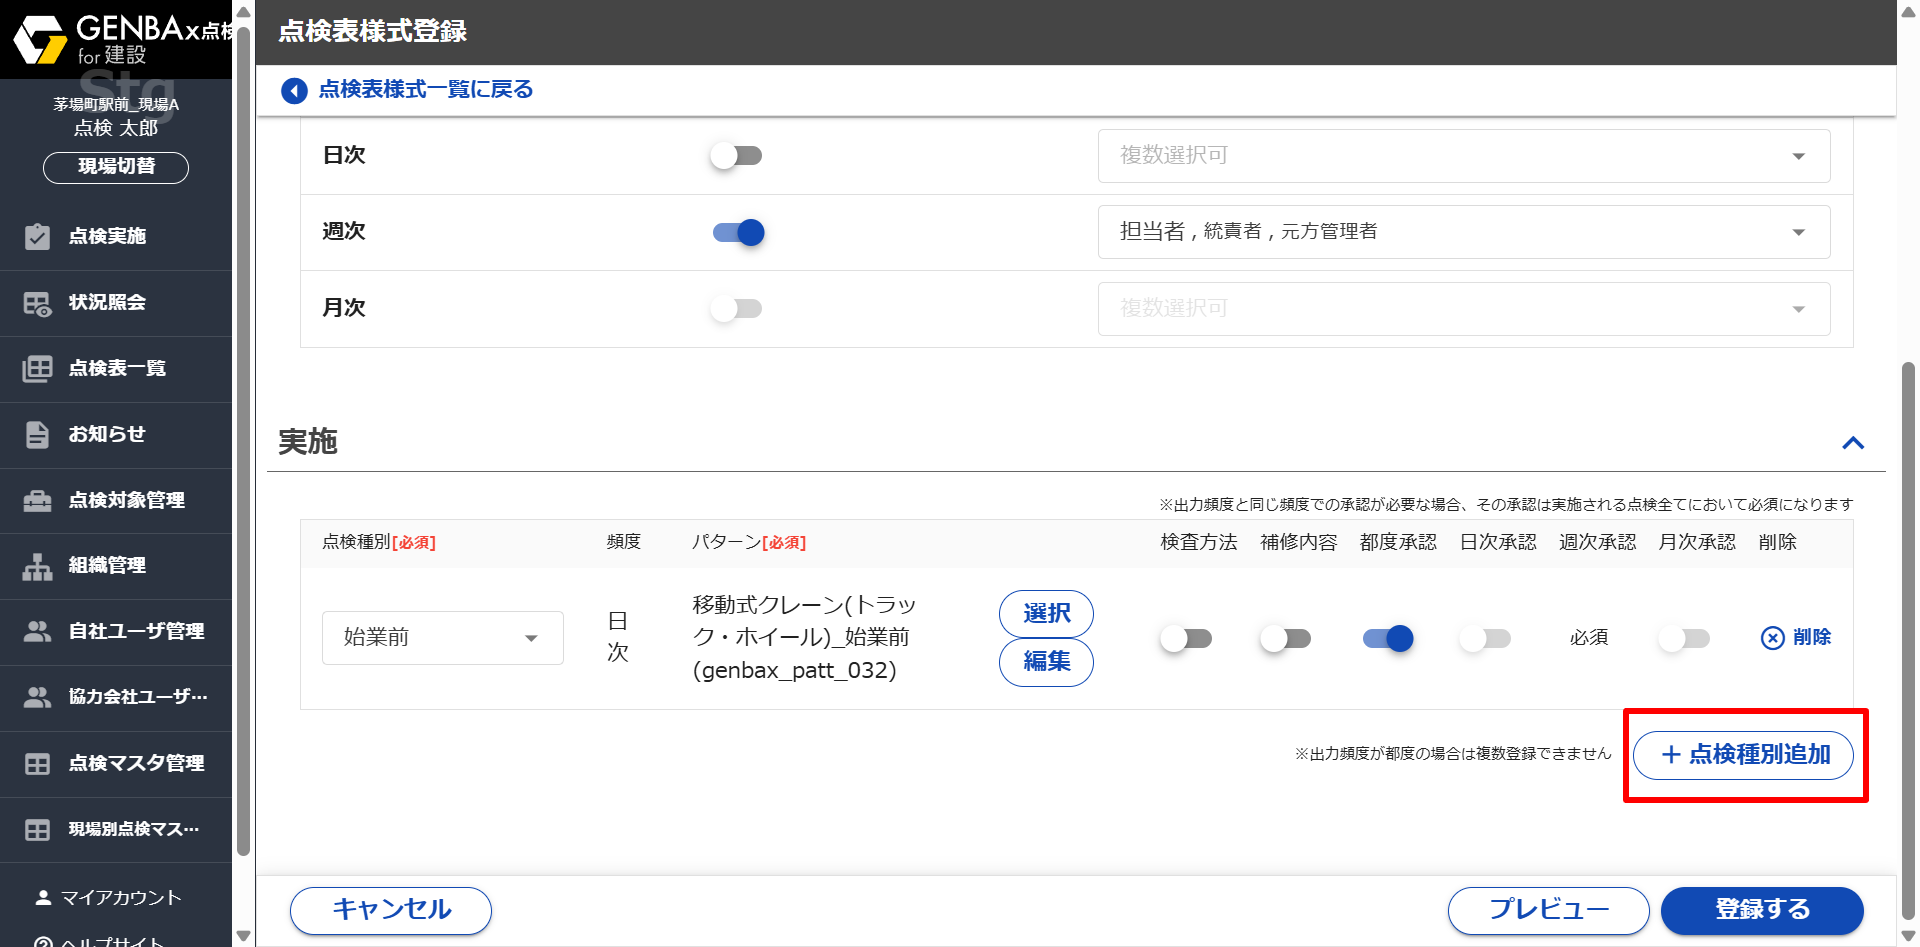The height and width of the screenshot is (947, 1920).
Task: Disable the 週次 output frequency toggle
Action: point(738,232)
